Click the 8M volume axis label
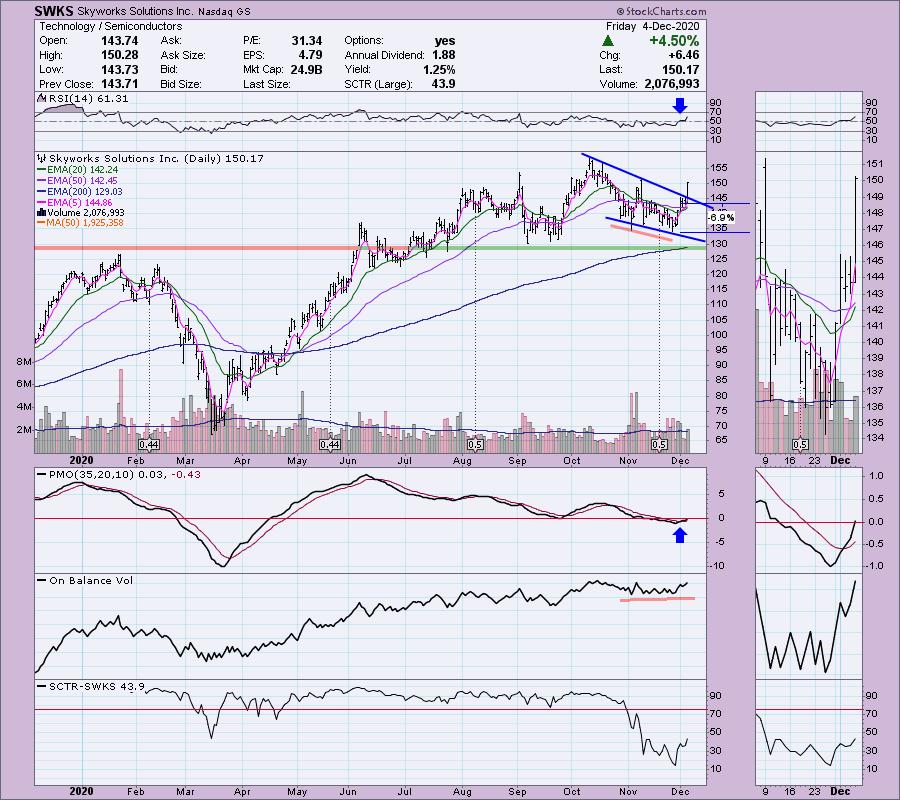Viewport: 900px width, 800px height. [24, 362]
